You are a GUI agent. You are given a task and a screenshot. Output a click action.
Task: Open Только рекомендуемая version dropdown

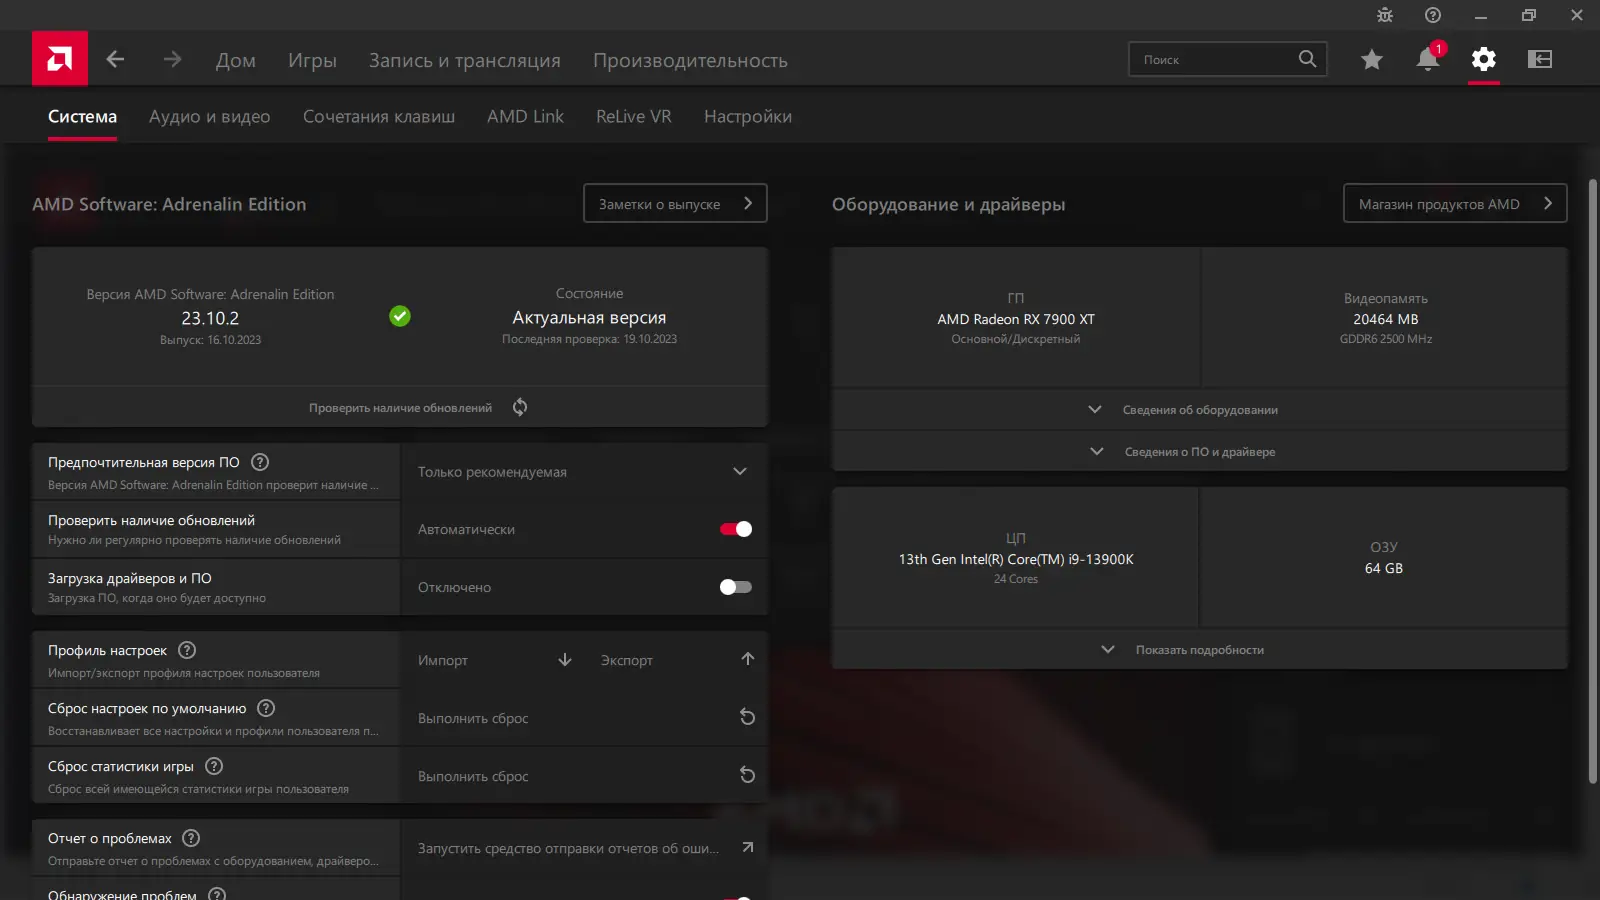584,472
